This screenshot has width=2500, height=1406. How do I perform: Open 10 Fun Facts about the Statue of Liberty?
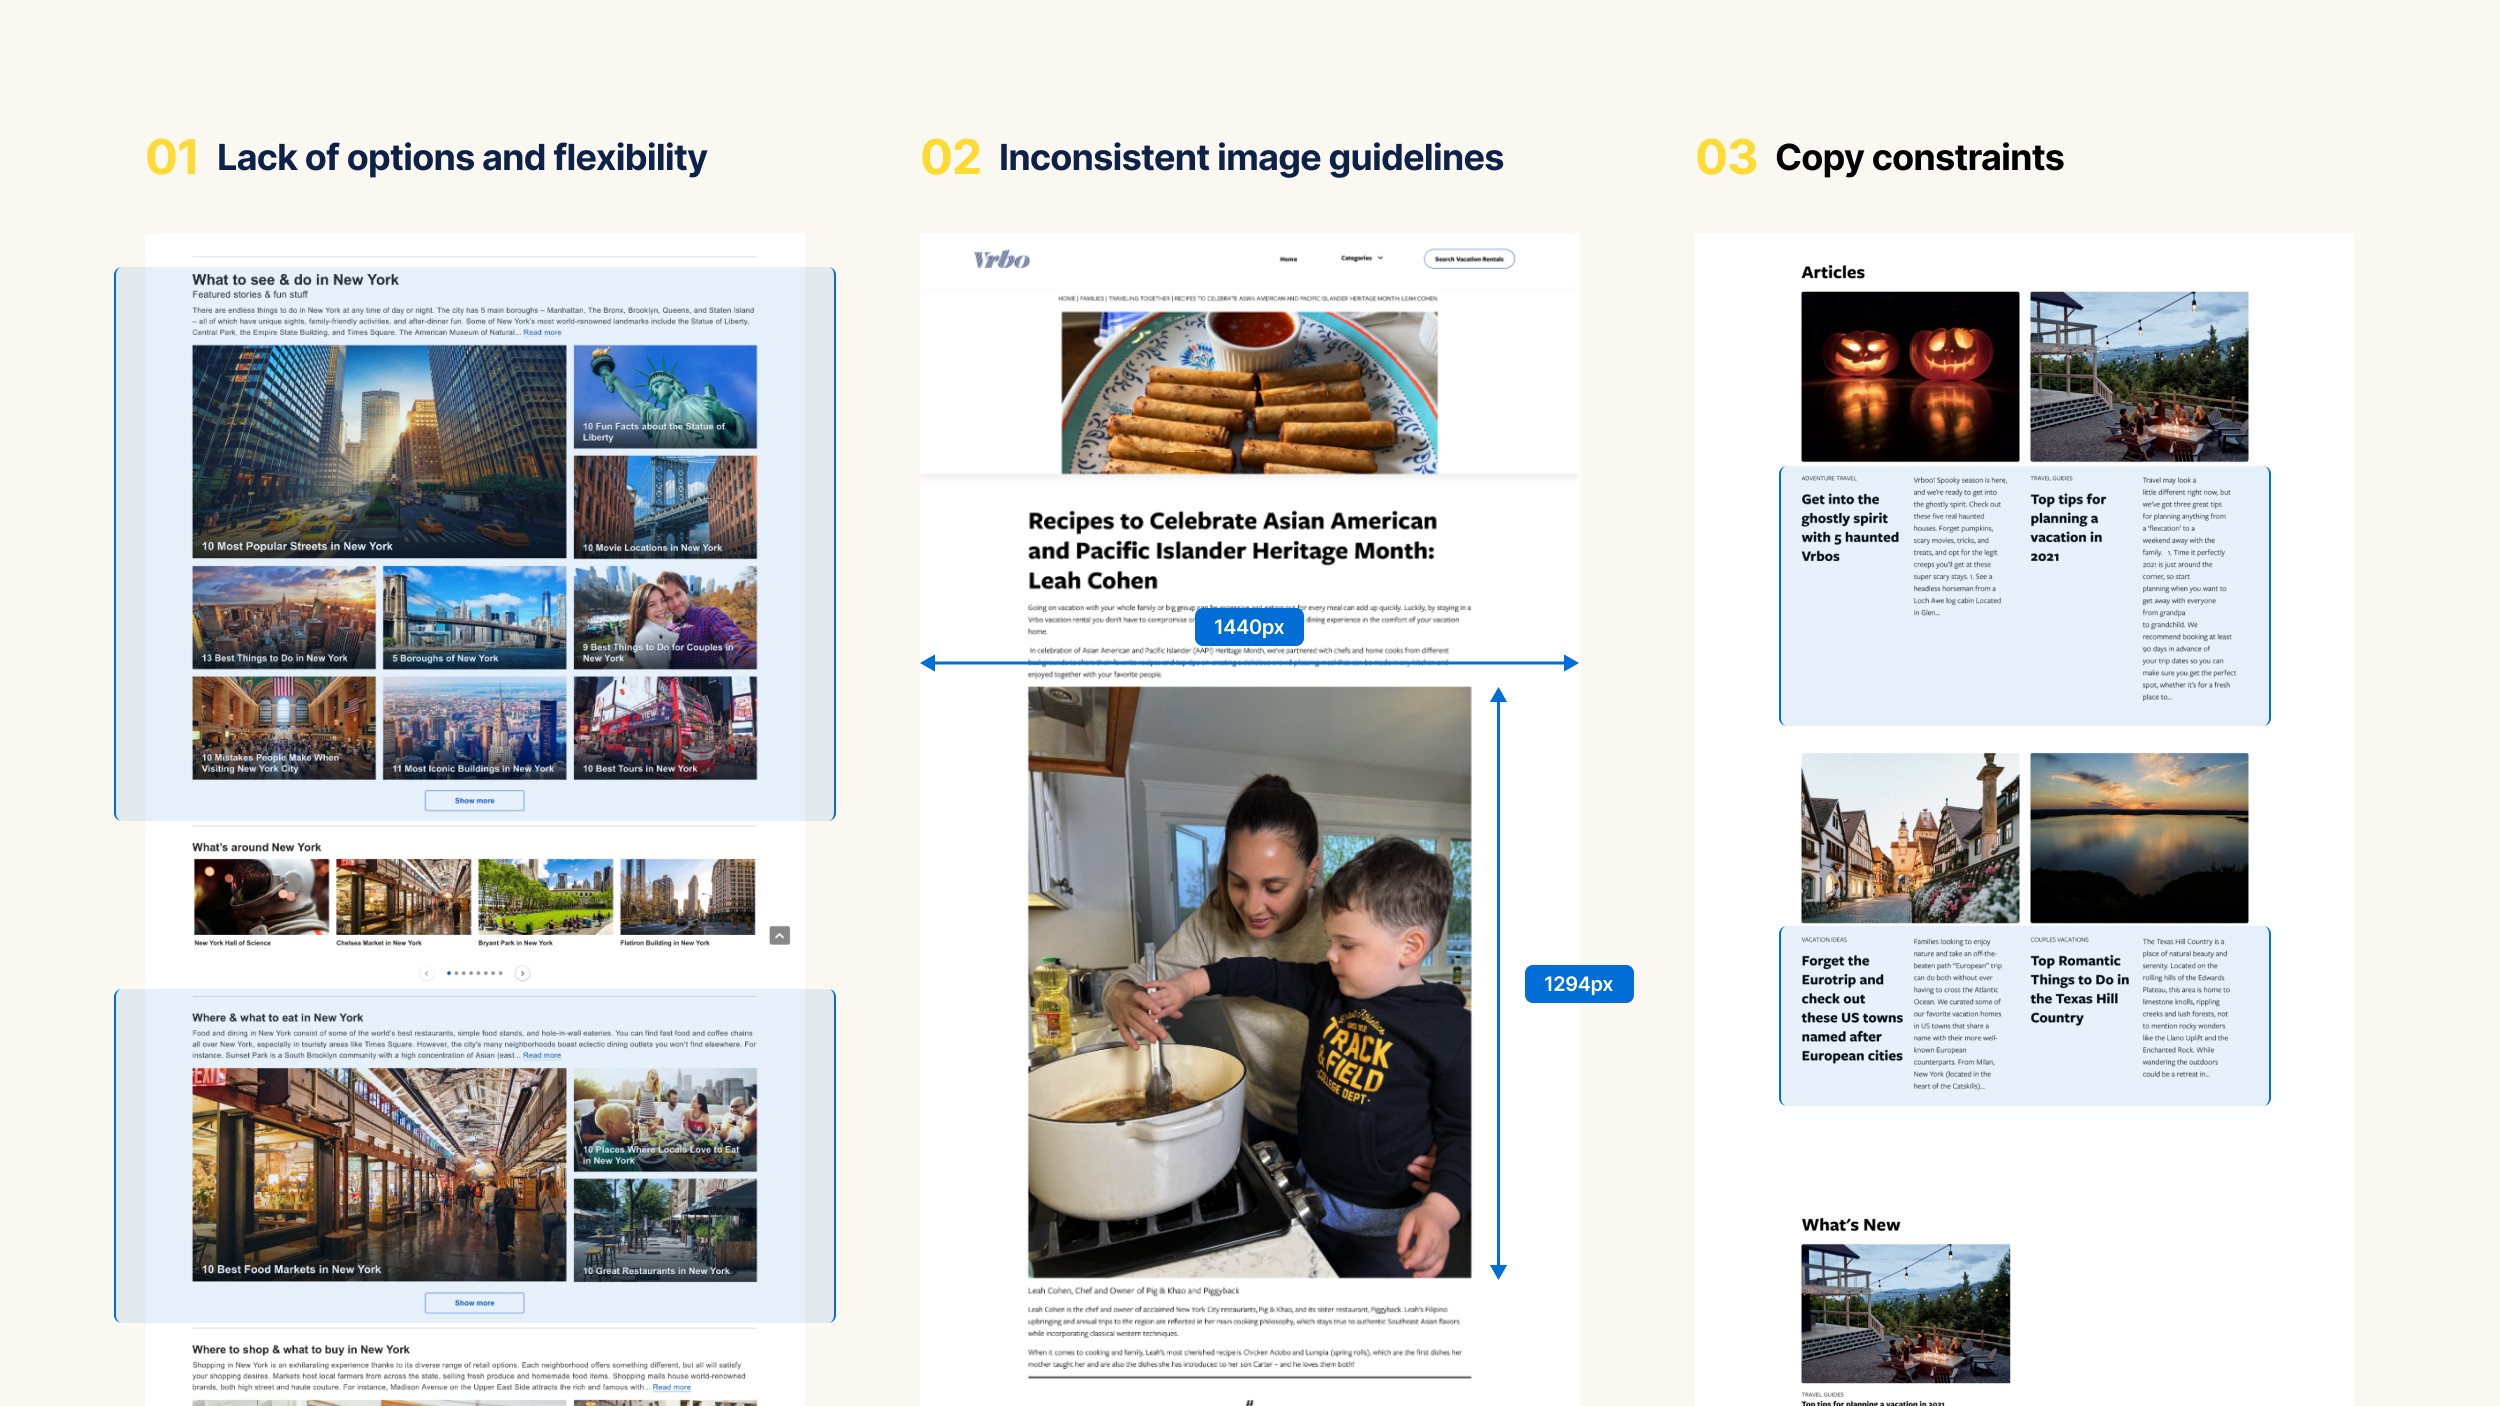[x=665, y=397]
